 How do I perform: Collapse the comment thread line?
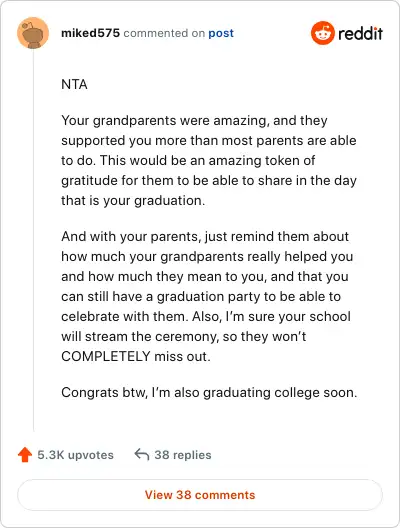tap(33, 241)
